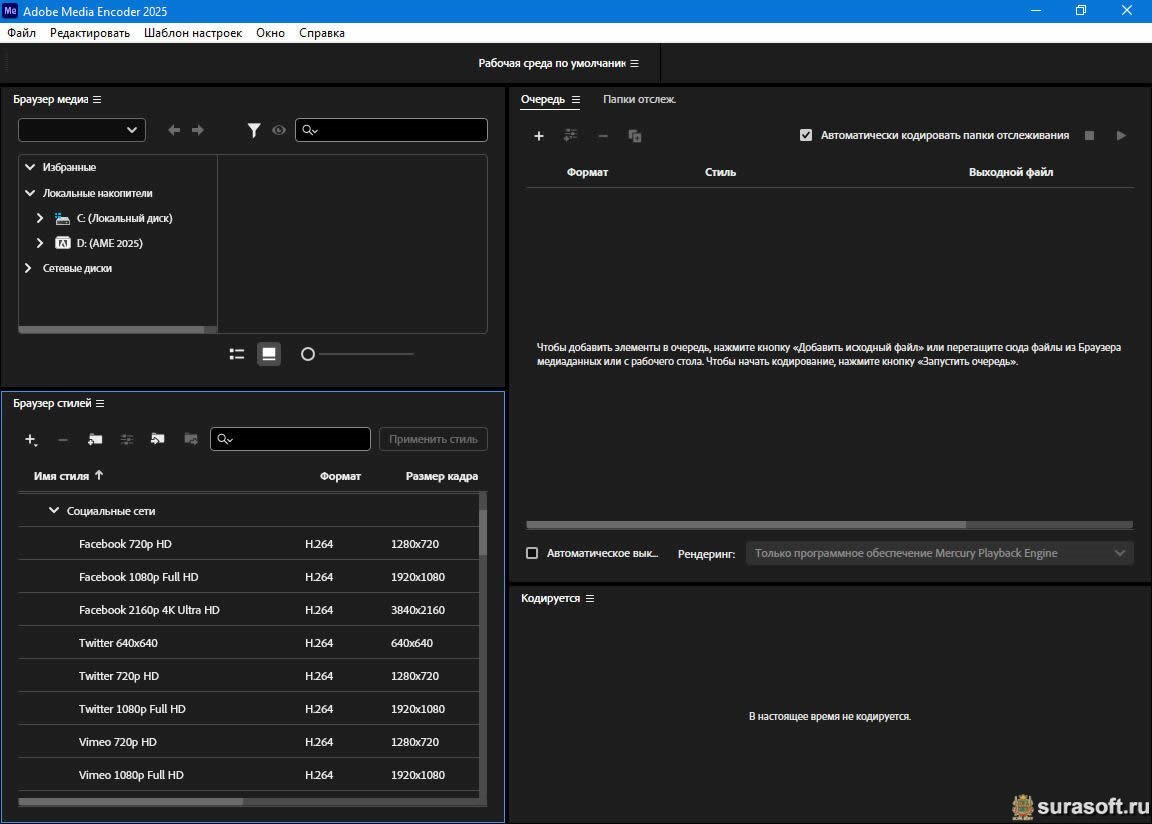Open the Queue panel menu icon

pyautogui.click(x=576, y=99)
